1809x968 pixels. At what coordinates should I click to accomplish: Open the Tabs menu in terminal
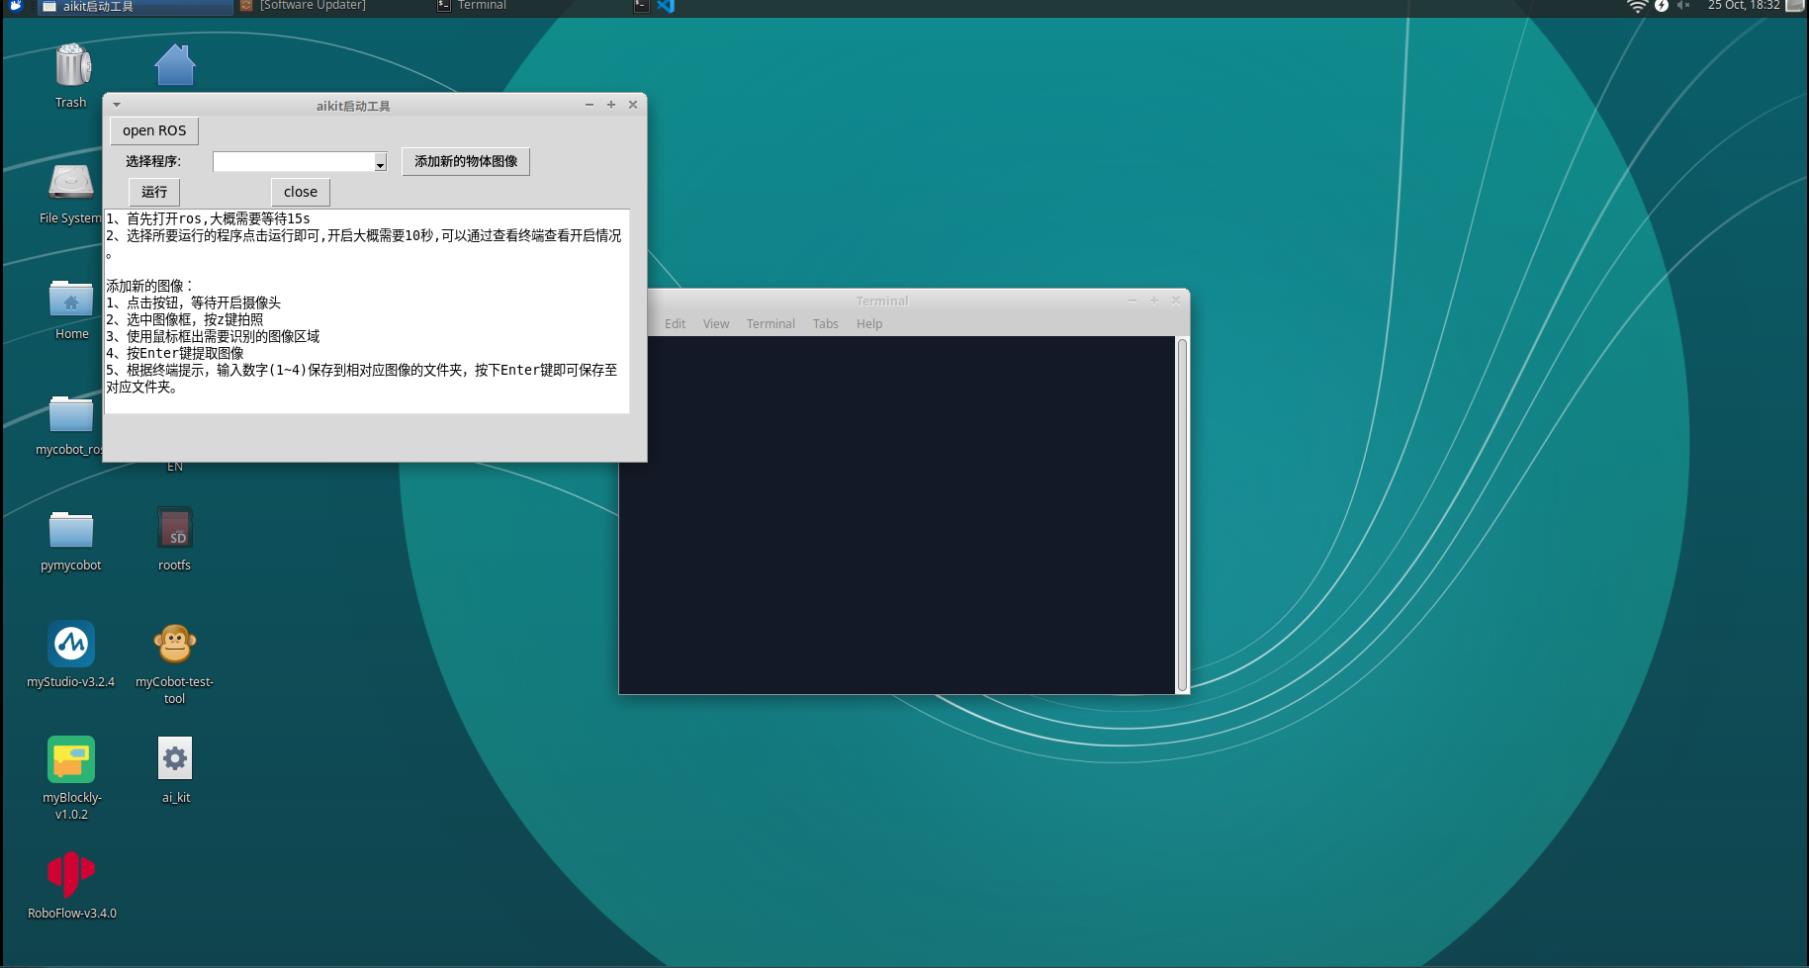tap(825, 324)
